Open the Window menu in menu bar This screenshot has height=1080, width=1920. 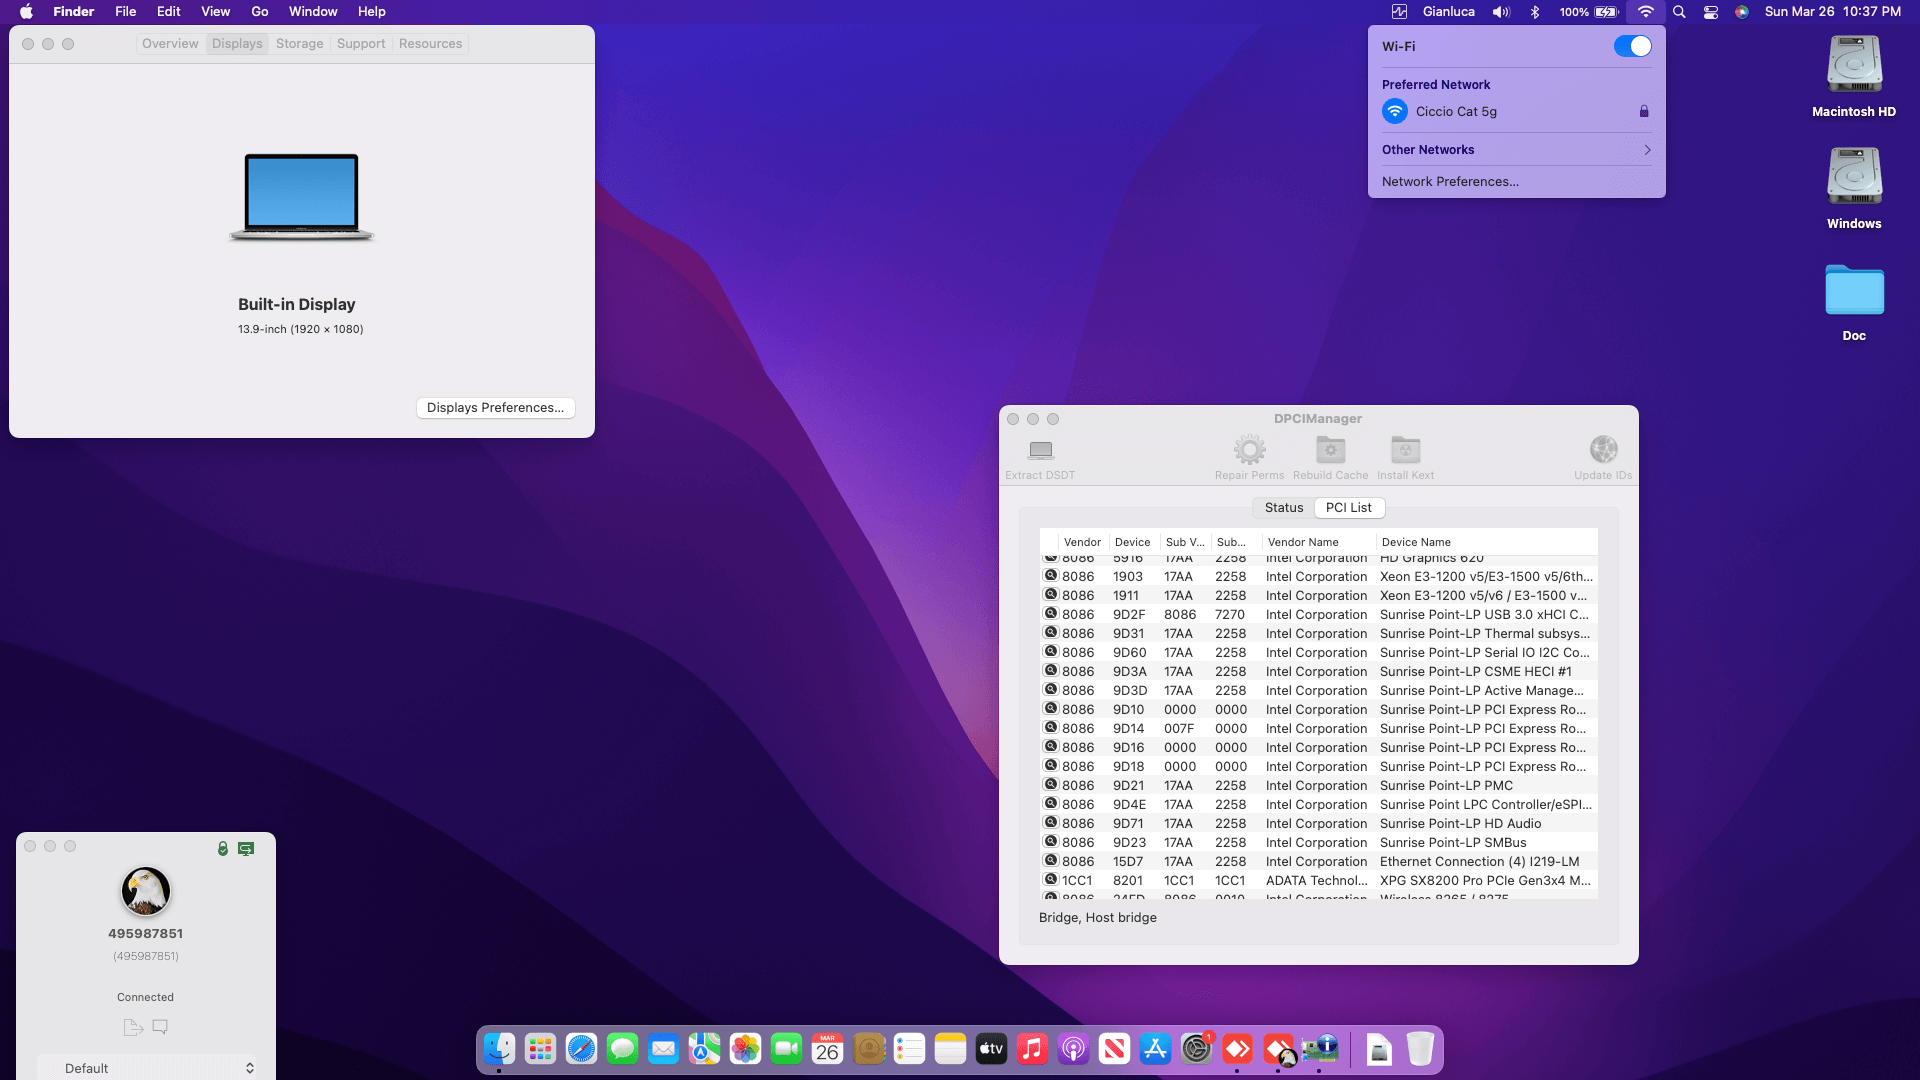coord(313,12)
